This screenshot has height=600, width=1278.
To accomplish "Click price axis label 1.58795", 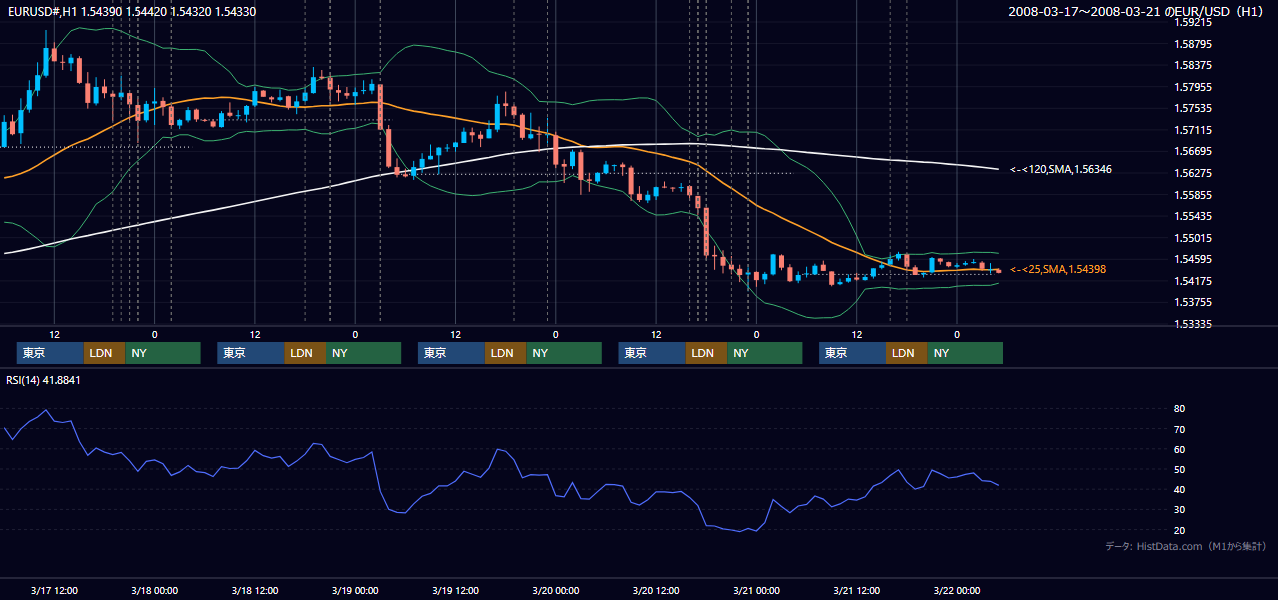I will tap(1194, 44).
